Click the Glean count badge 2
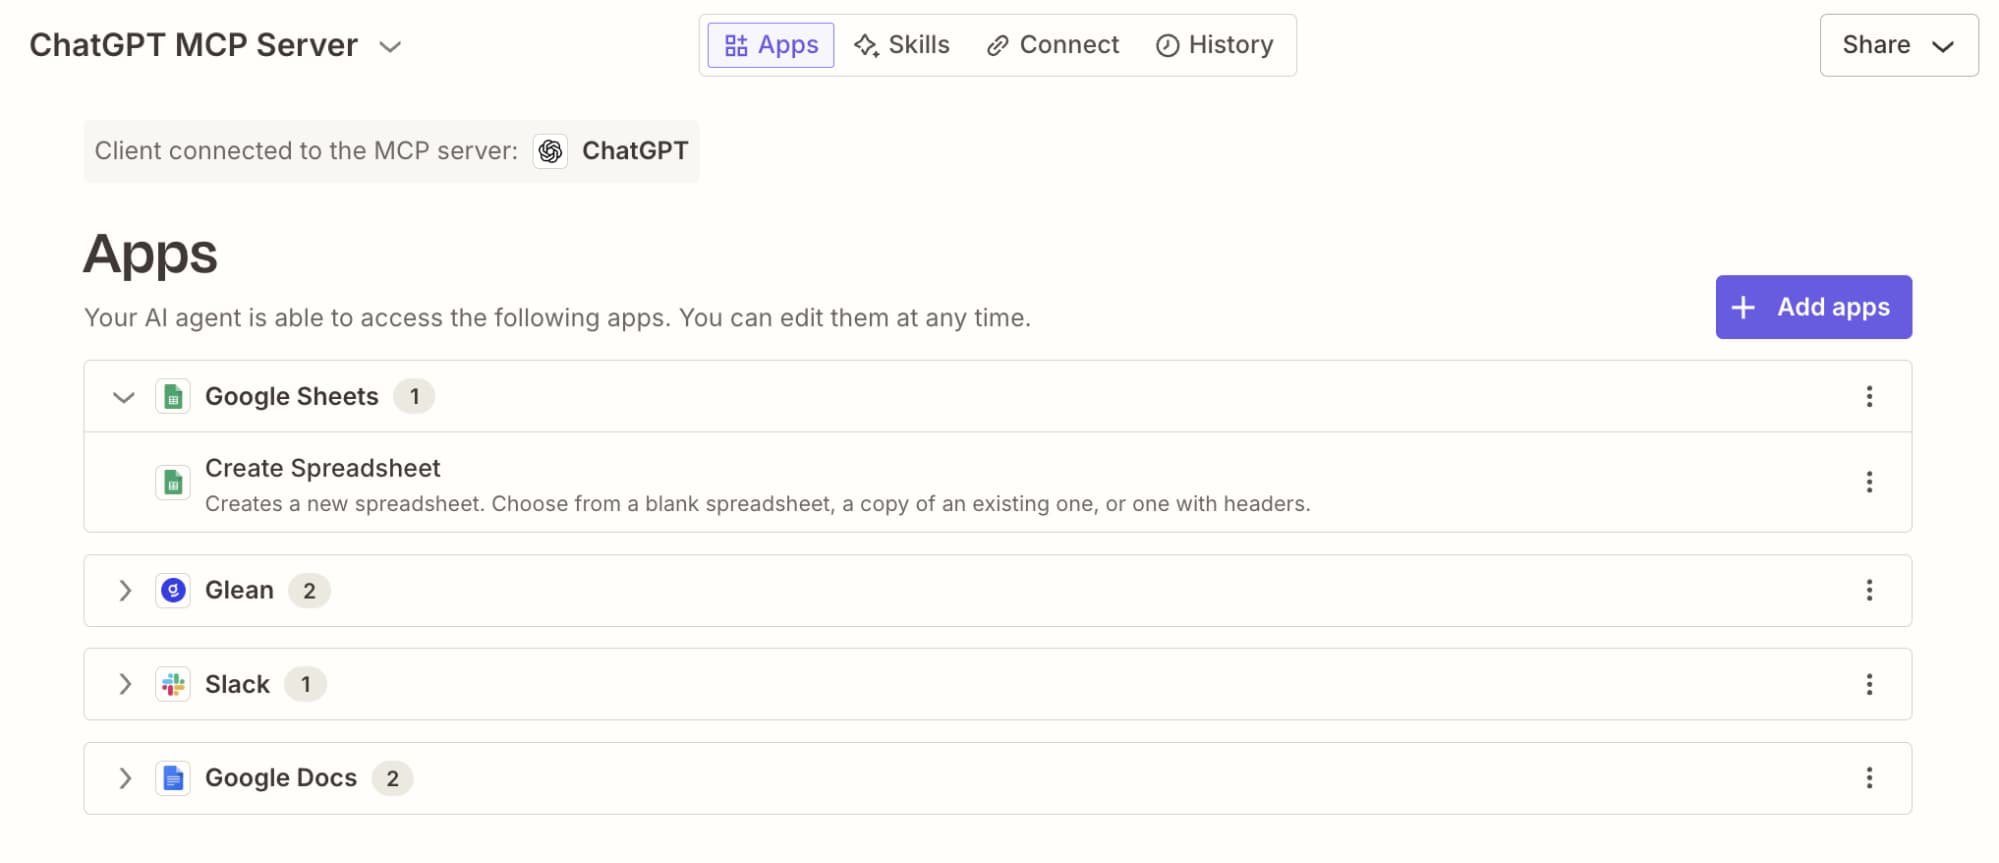 coord(309,591)
